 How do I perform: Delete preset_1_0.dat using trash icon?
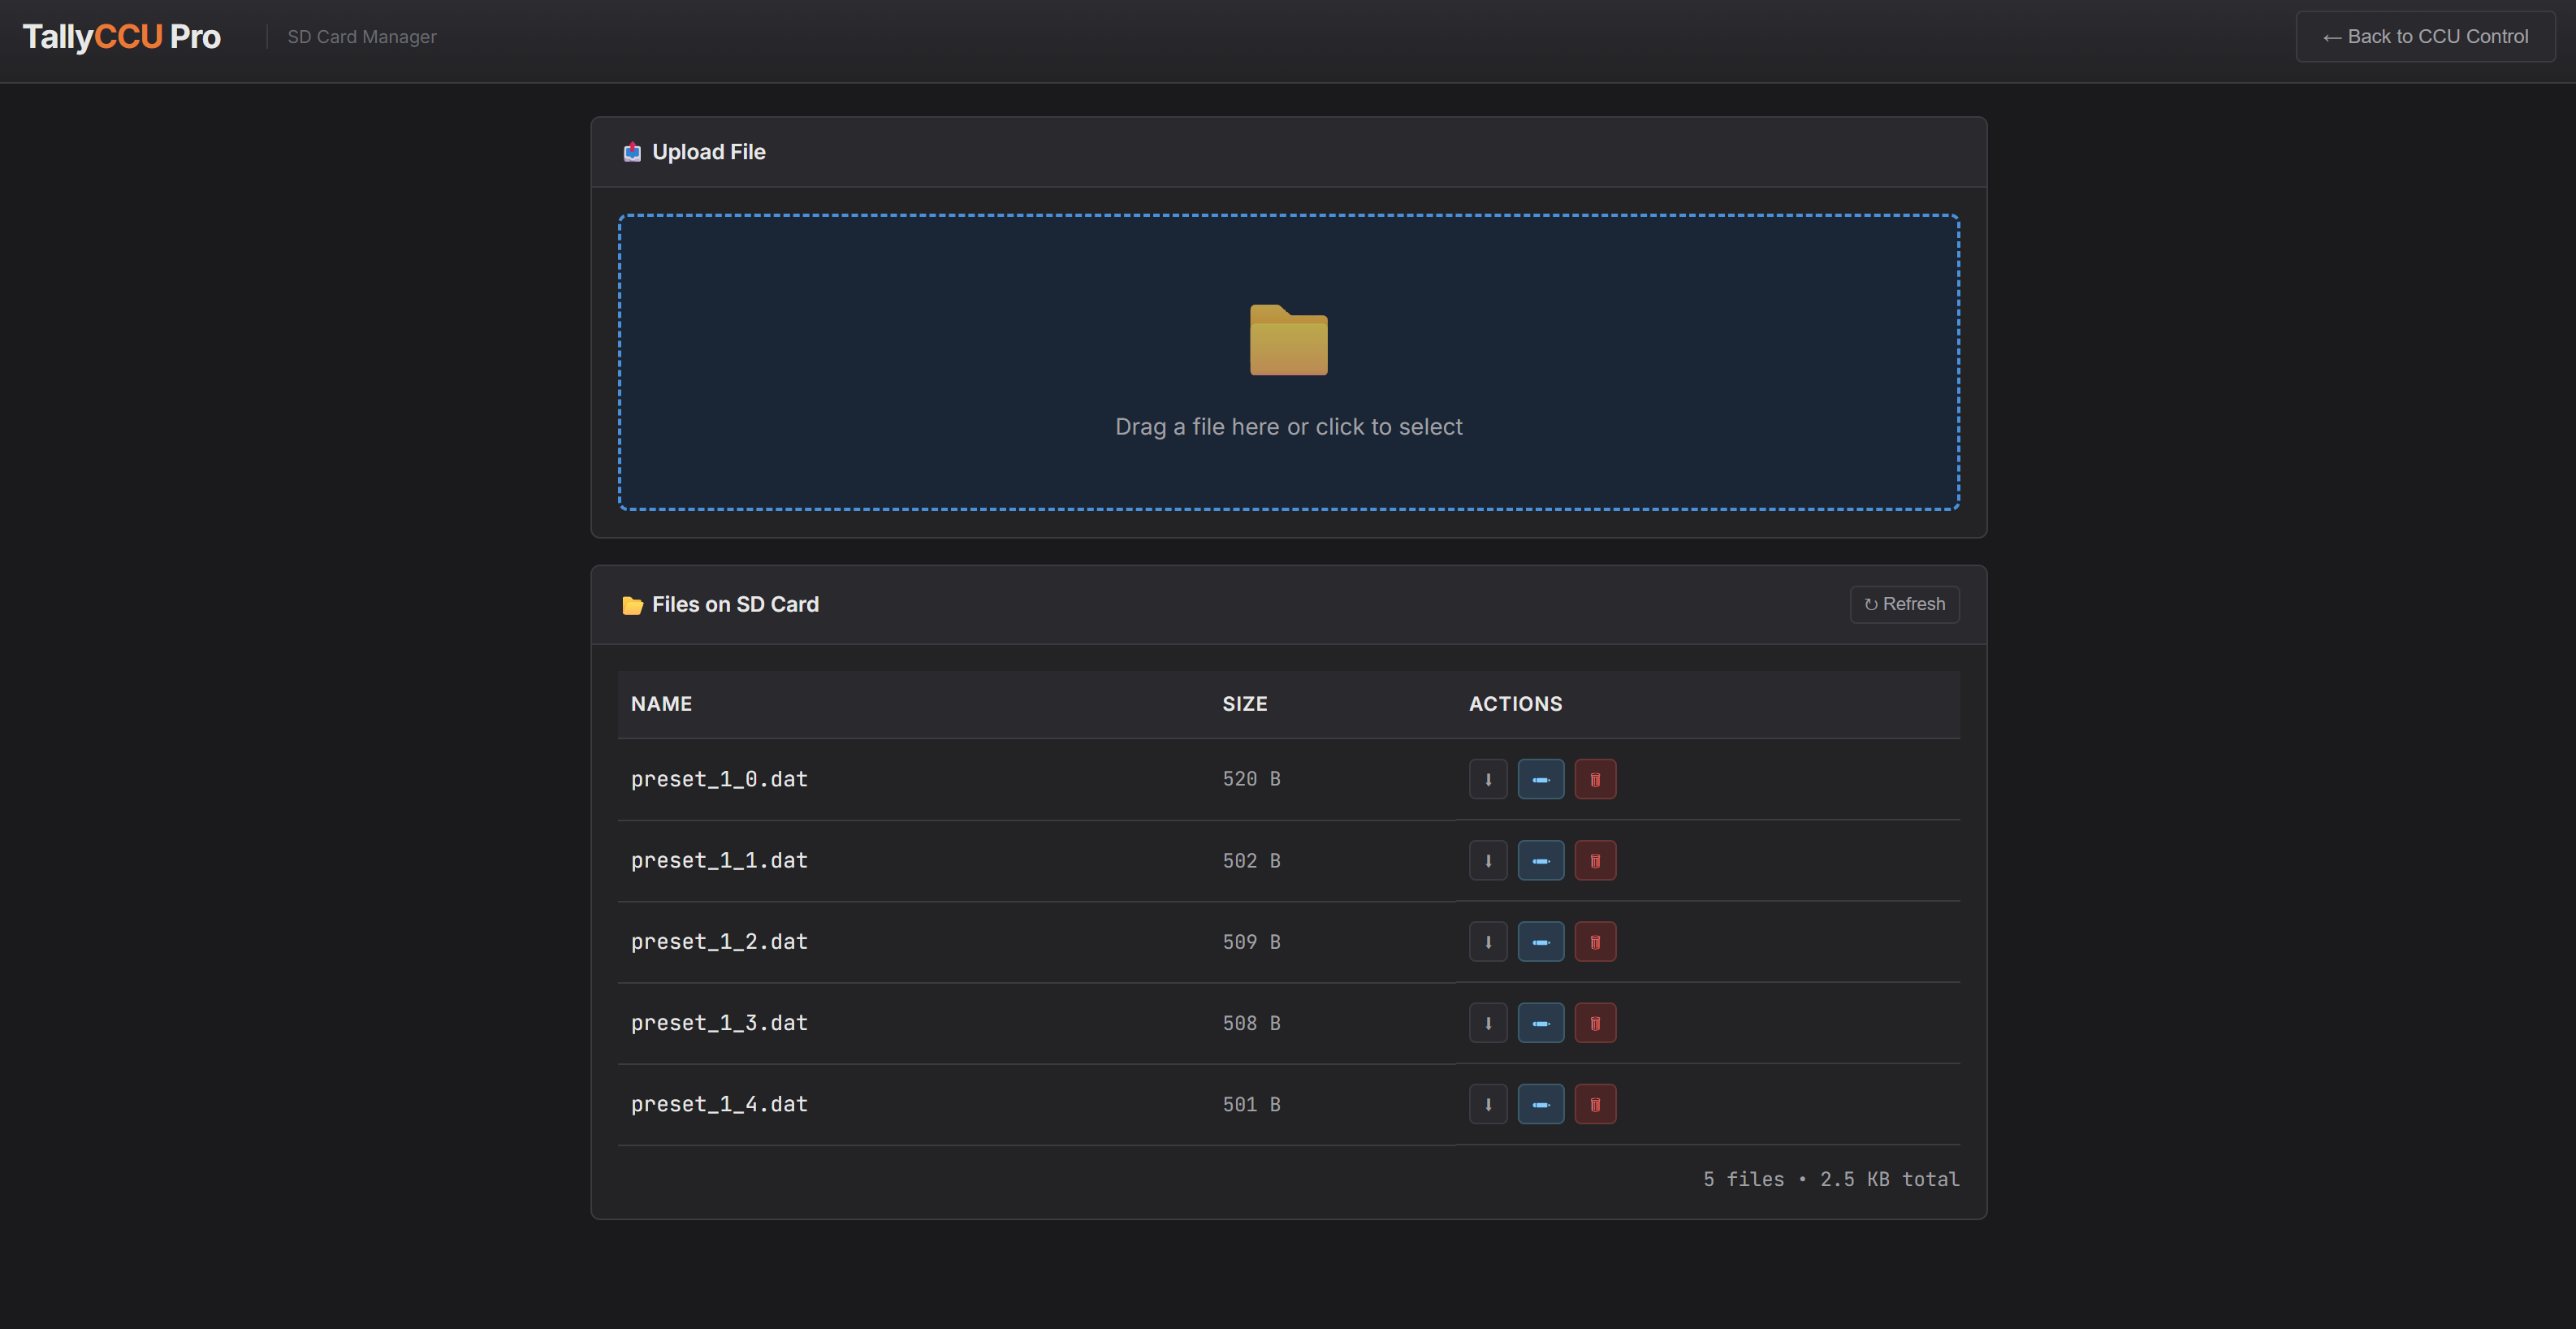[x=1595, y=779]
